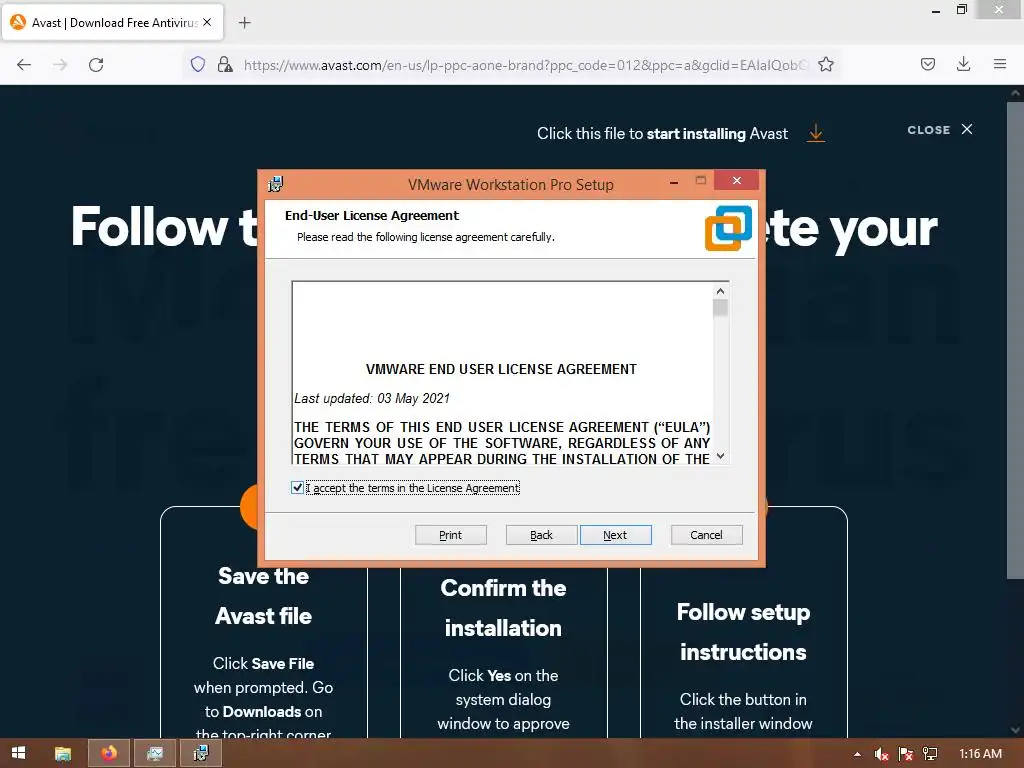This screenshot has height=768, width=1024.
Task: Click the network tray icon
Action: pyautogui.click(x=930, y=754)
